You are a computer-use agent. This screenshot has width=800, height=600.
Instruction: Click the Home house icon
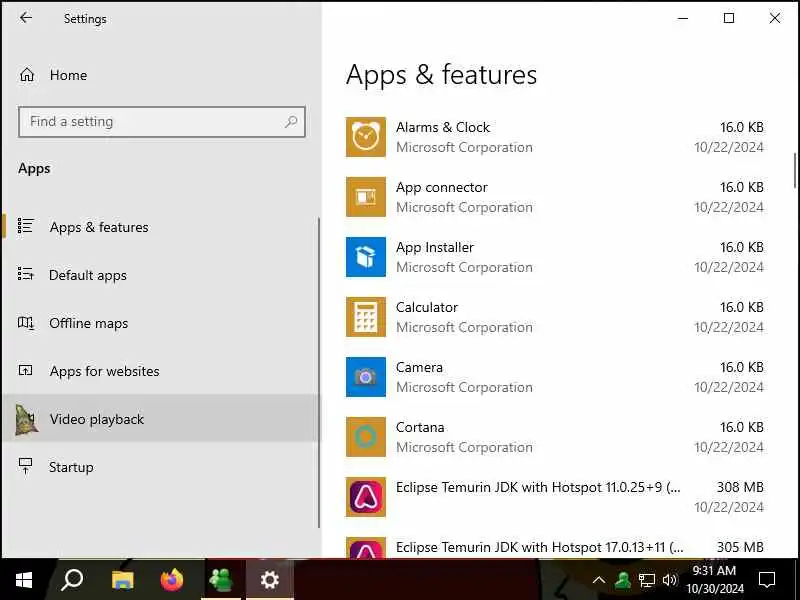point(27,75)
